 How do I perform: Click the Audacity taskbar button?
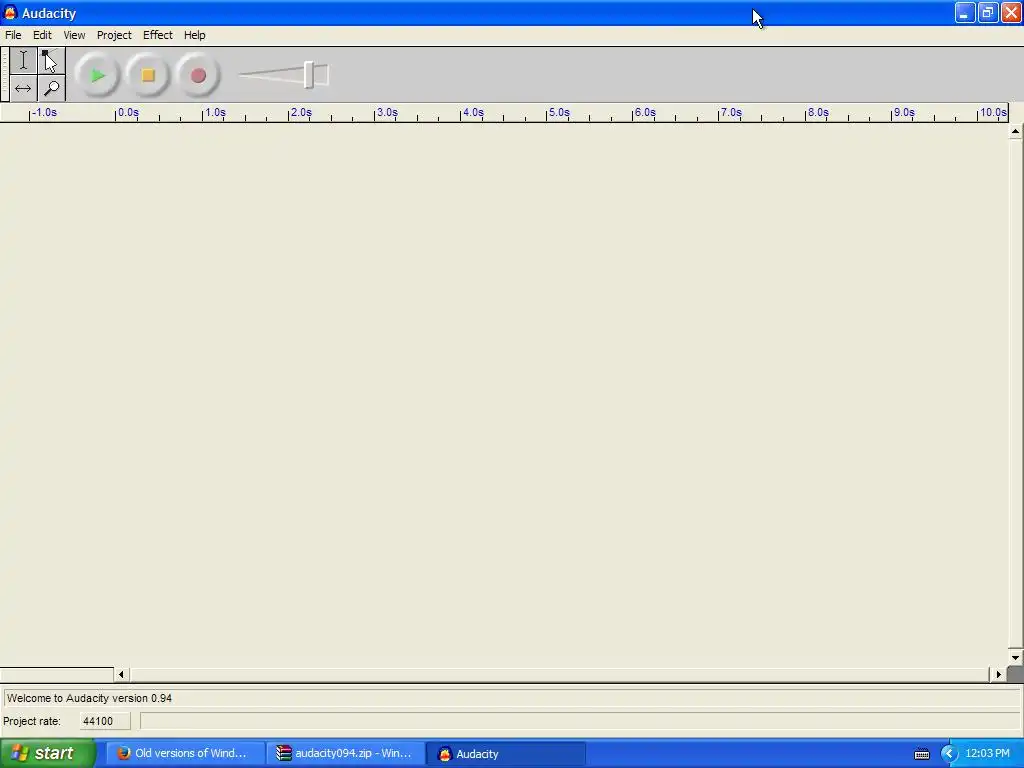click(x=506, y=754)
